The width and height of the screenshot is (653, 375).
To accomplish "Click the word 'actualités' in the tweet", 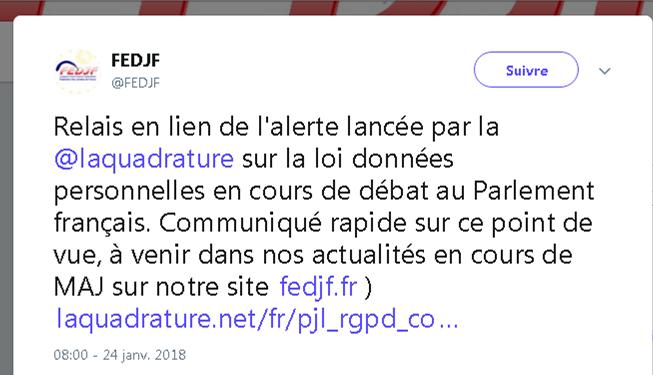I will 369,255.
